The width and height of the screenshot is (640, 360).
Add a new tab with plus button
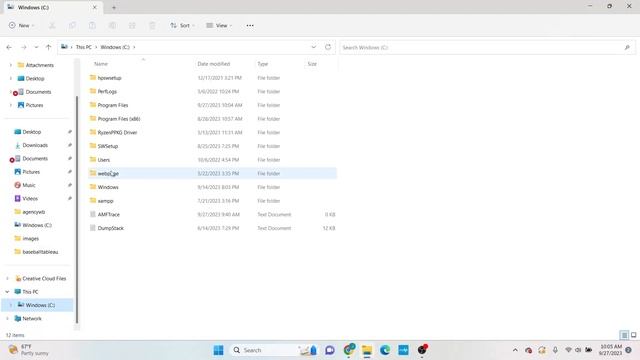pyautogui.click(x=114, y=7)
